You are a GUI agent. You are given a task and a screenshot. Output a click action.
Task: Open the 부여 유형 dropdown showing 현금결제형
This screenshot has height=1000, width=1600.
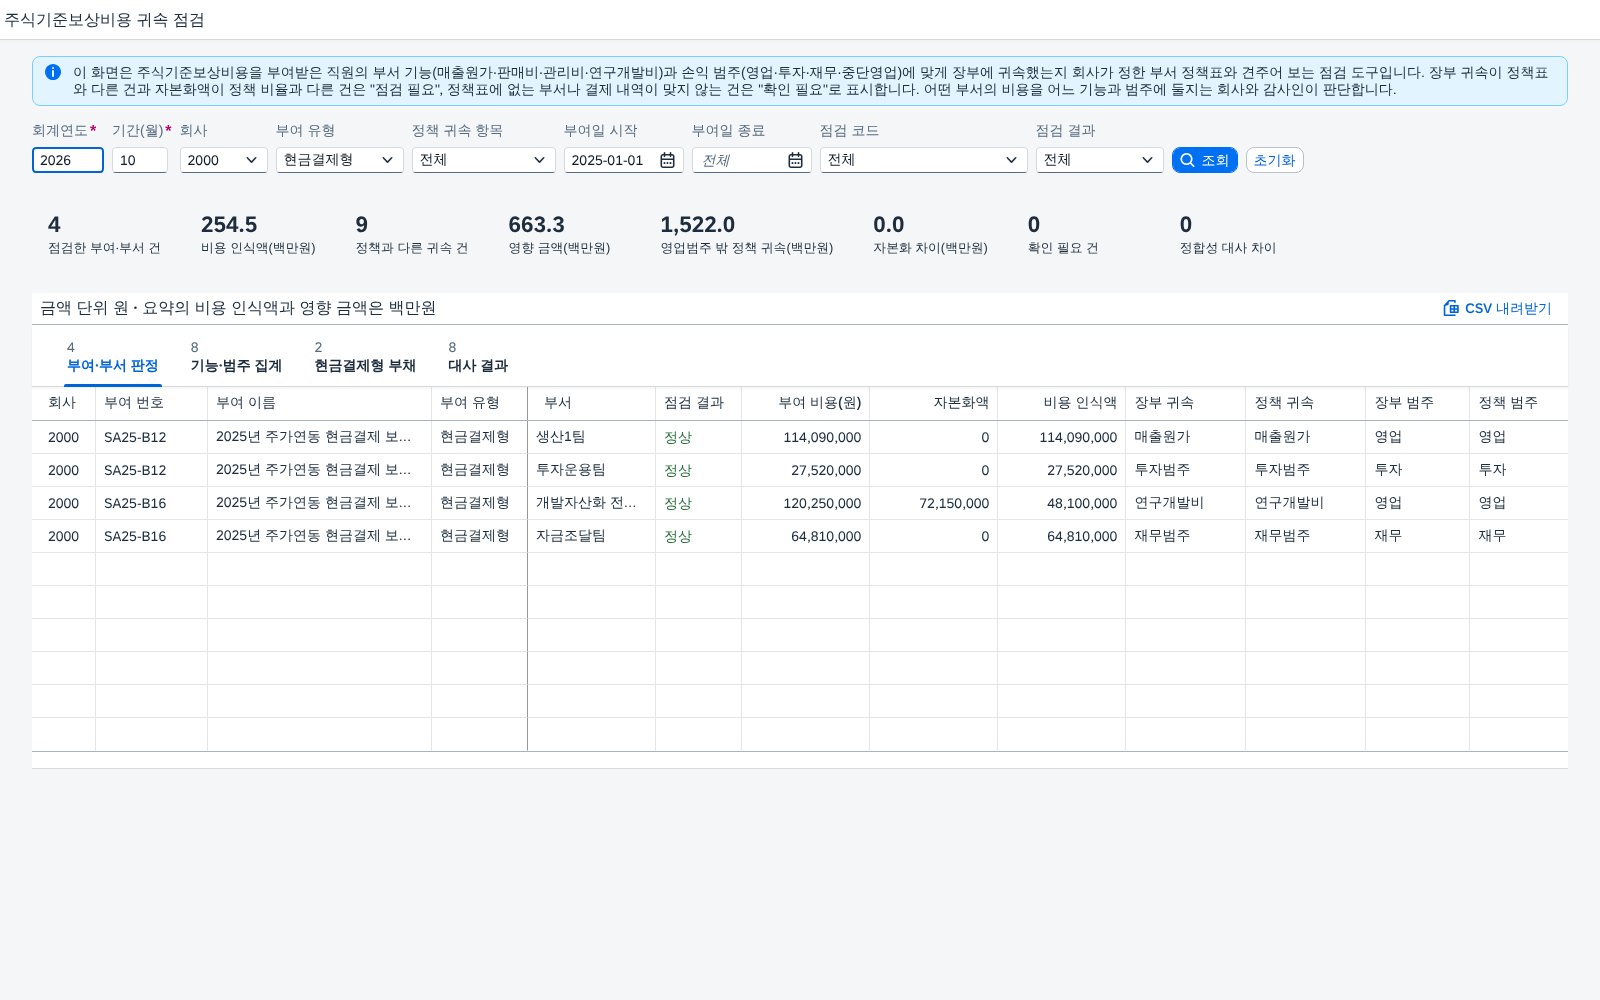tap(340, 160)
